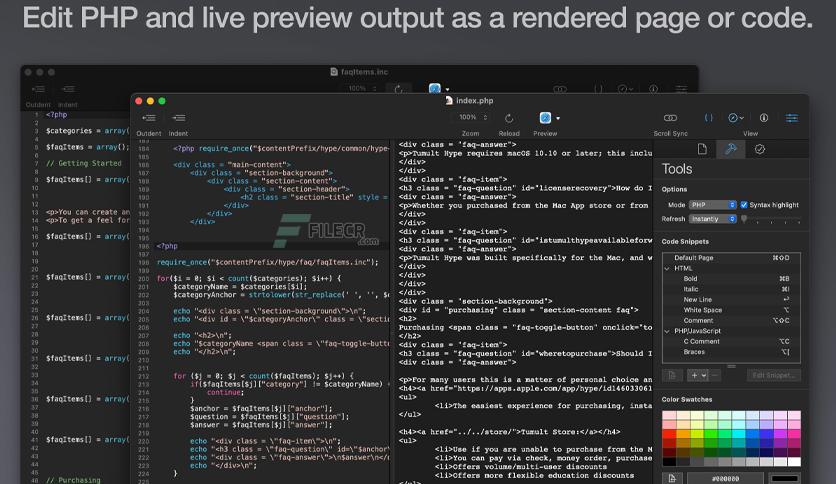This screenshot has height=484, width=836.
Task: Click Outdent icon in faqItems.inc window
Action: pos(38,89)
